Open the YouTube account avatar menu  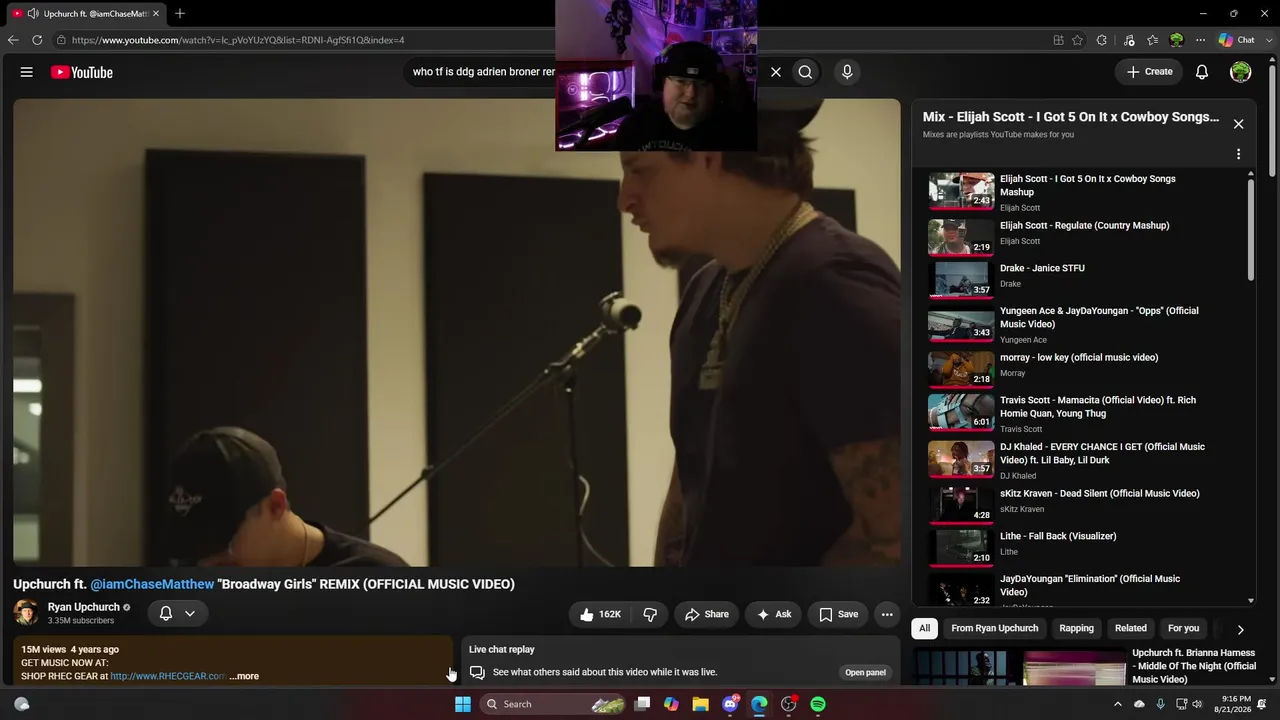(x=1241, y=72)
